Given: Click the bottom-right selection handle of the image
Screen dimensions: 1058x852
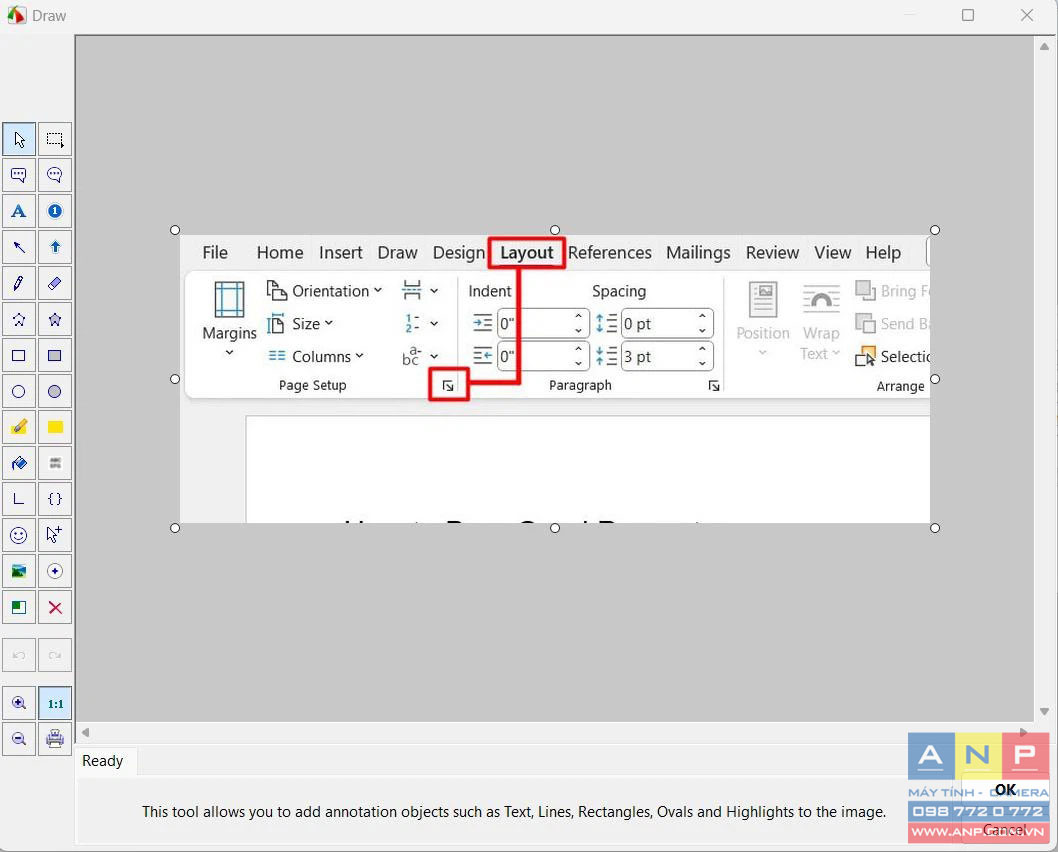Looking at the screenshot, I should click(x=935, y=528).
